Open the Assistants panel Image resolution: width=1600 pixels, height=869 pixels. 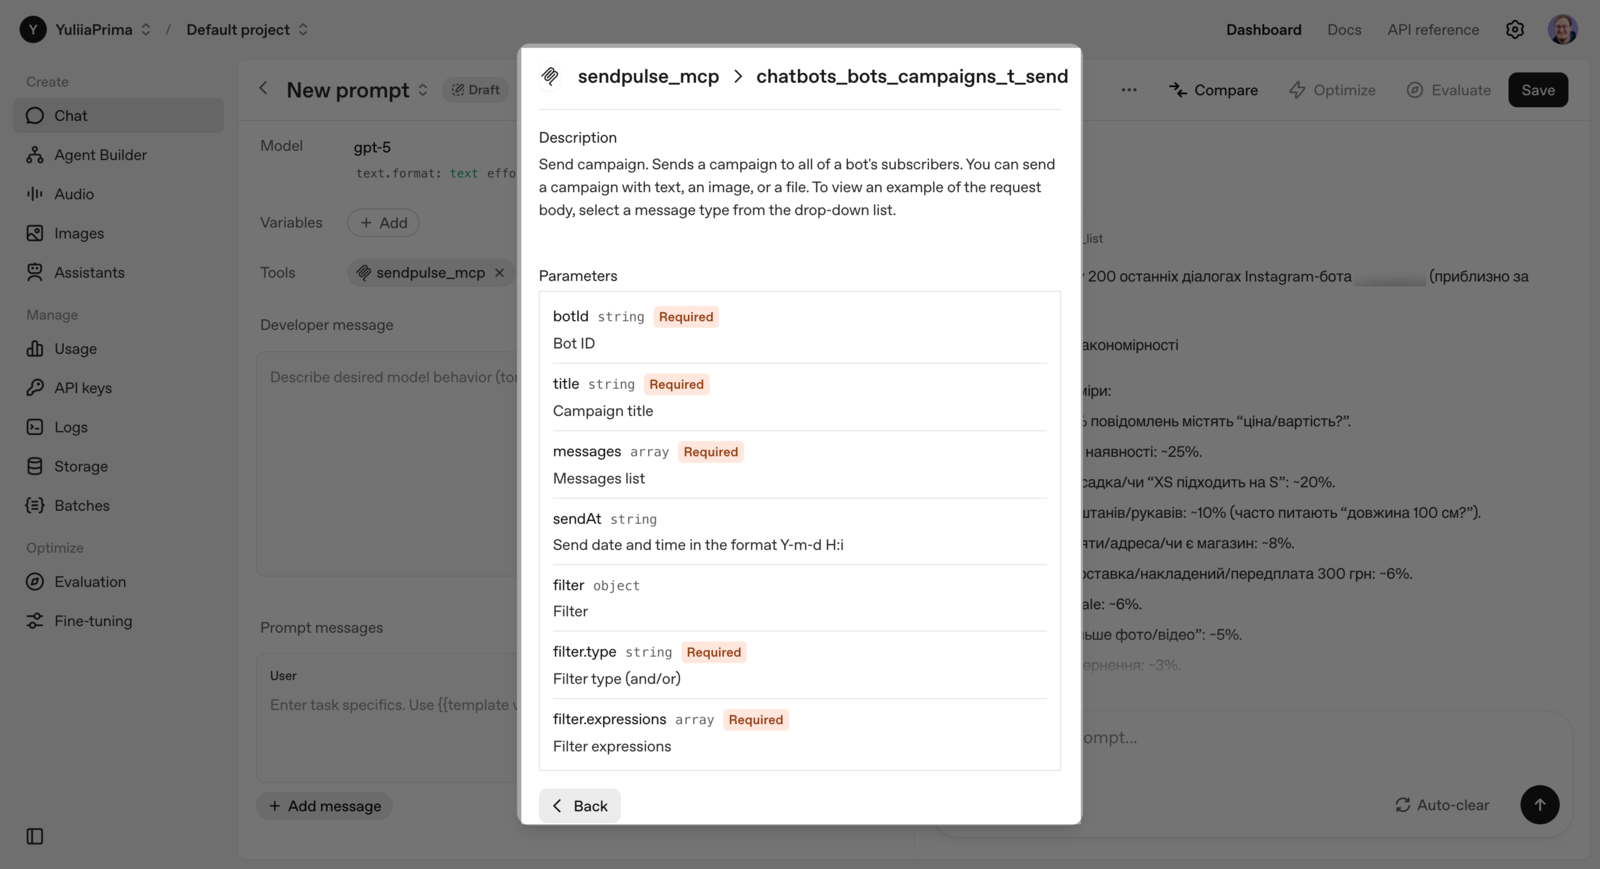click(89, 271)
